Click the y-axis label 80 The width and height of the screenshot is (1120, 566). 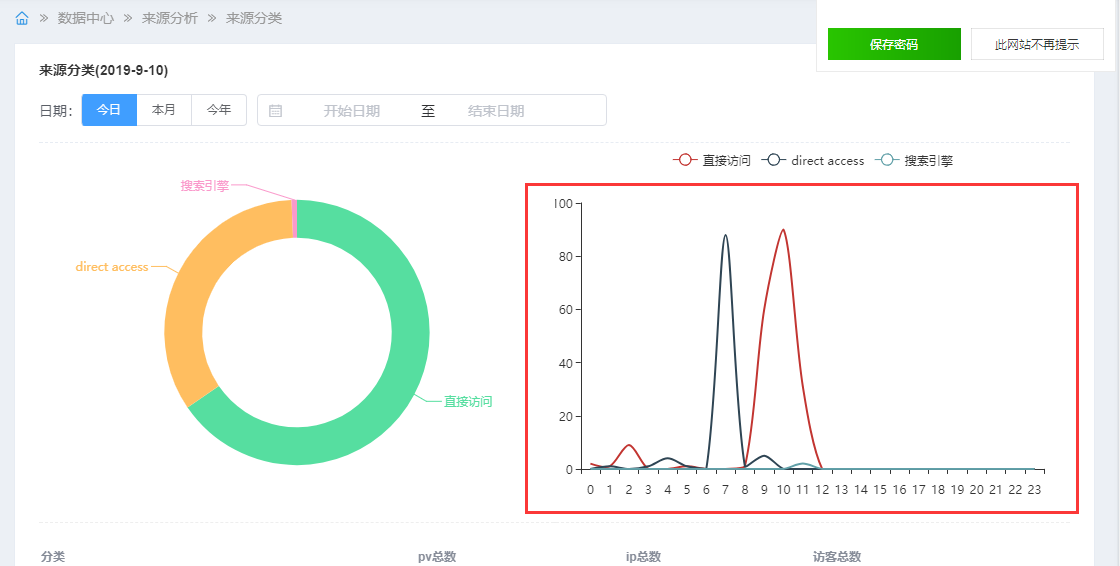pyautogui.click(x=566, y=257)
